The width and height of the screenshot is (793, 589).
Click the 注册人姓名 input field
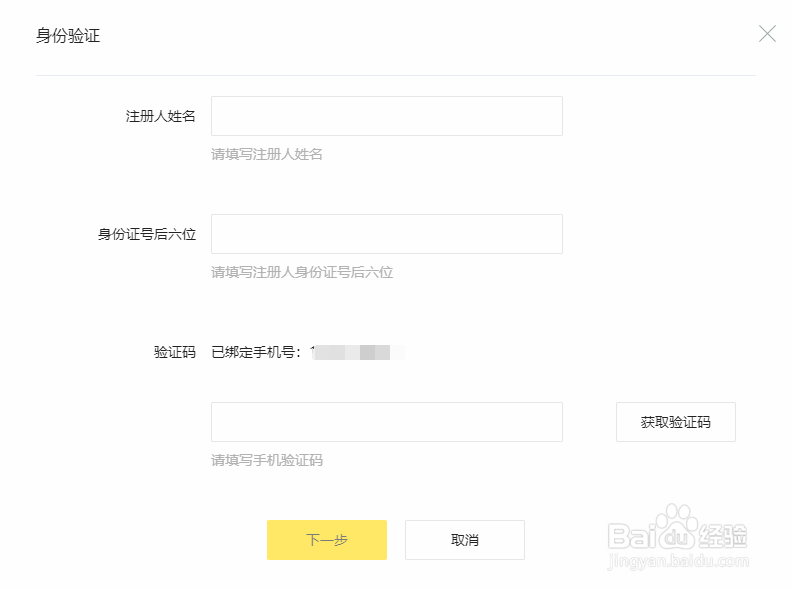386,116
